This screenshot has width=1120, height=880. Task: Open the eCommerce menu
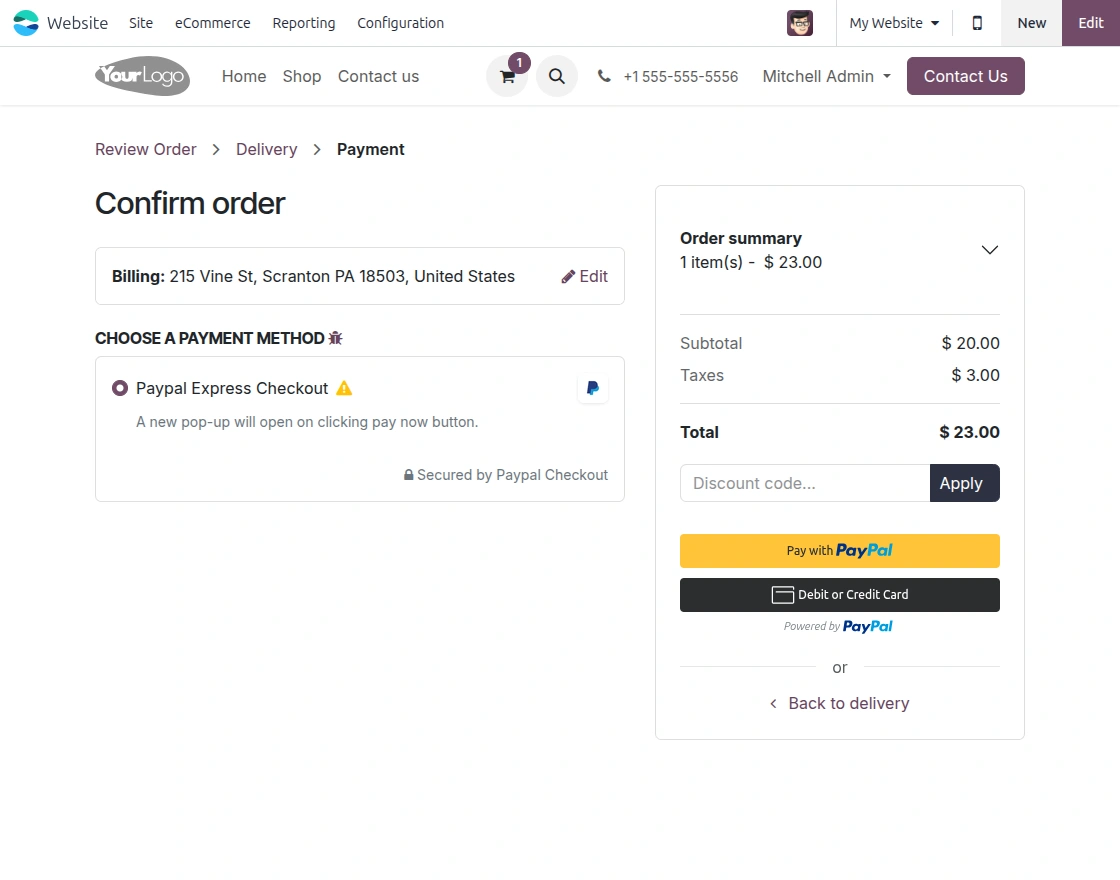pos(212,23)
